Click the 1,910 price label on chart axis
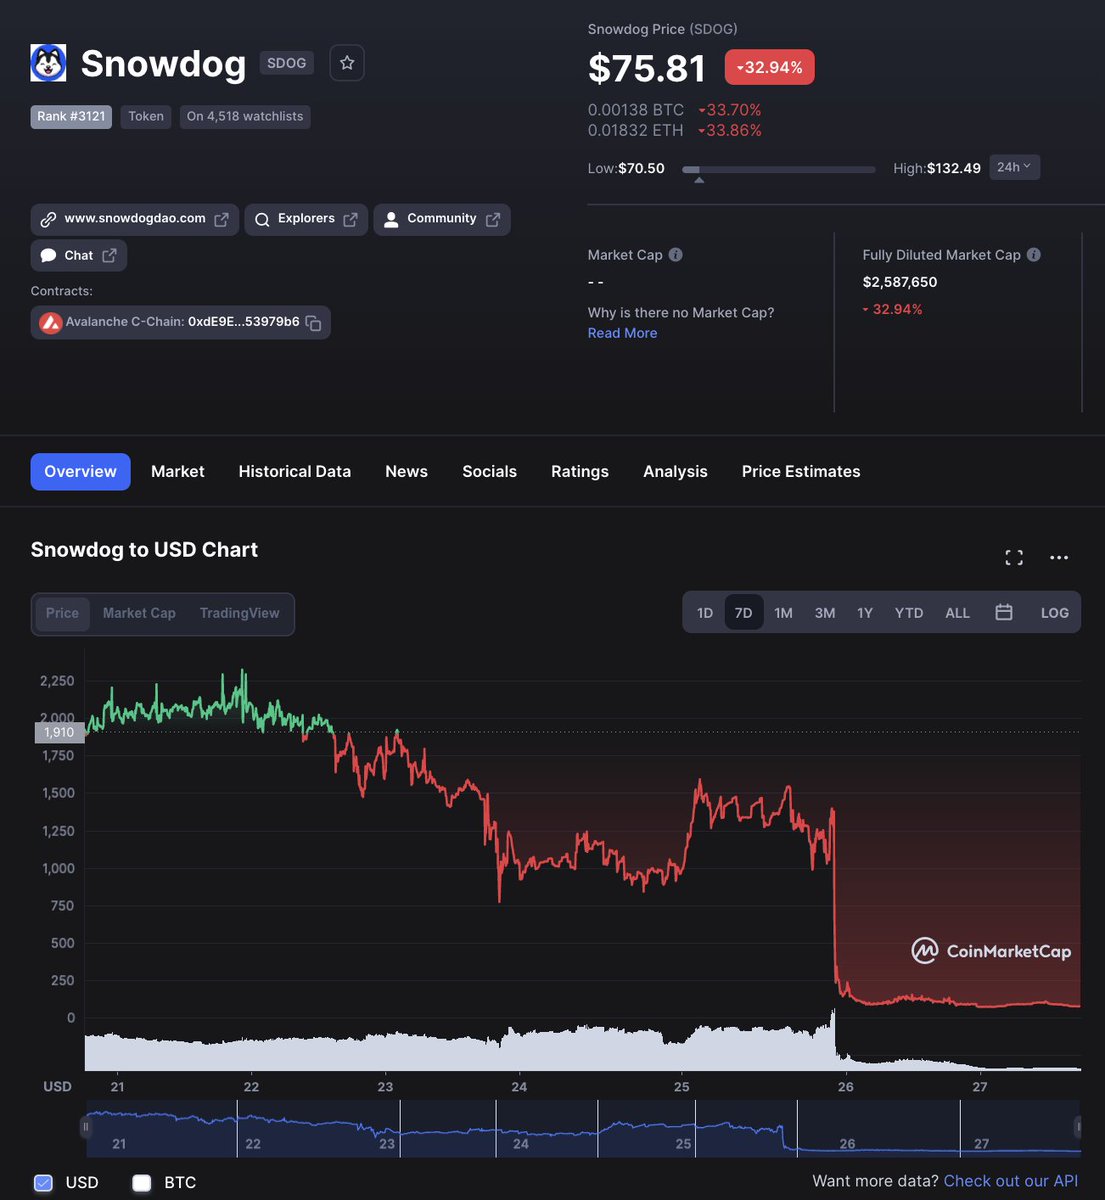This screenshot has width=1105, height=1200. 59,732
